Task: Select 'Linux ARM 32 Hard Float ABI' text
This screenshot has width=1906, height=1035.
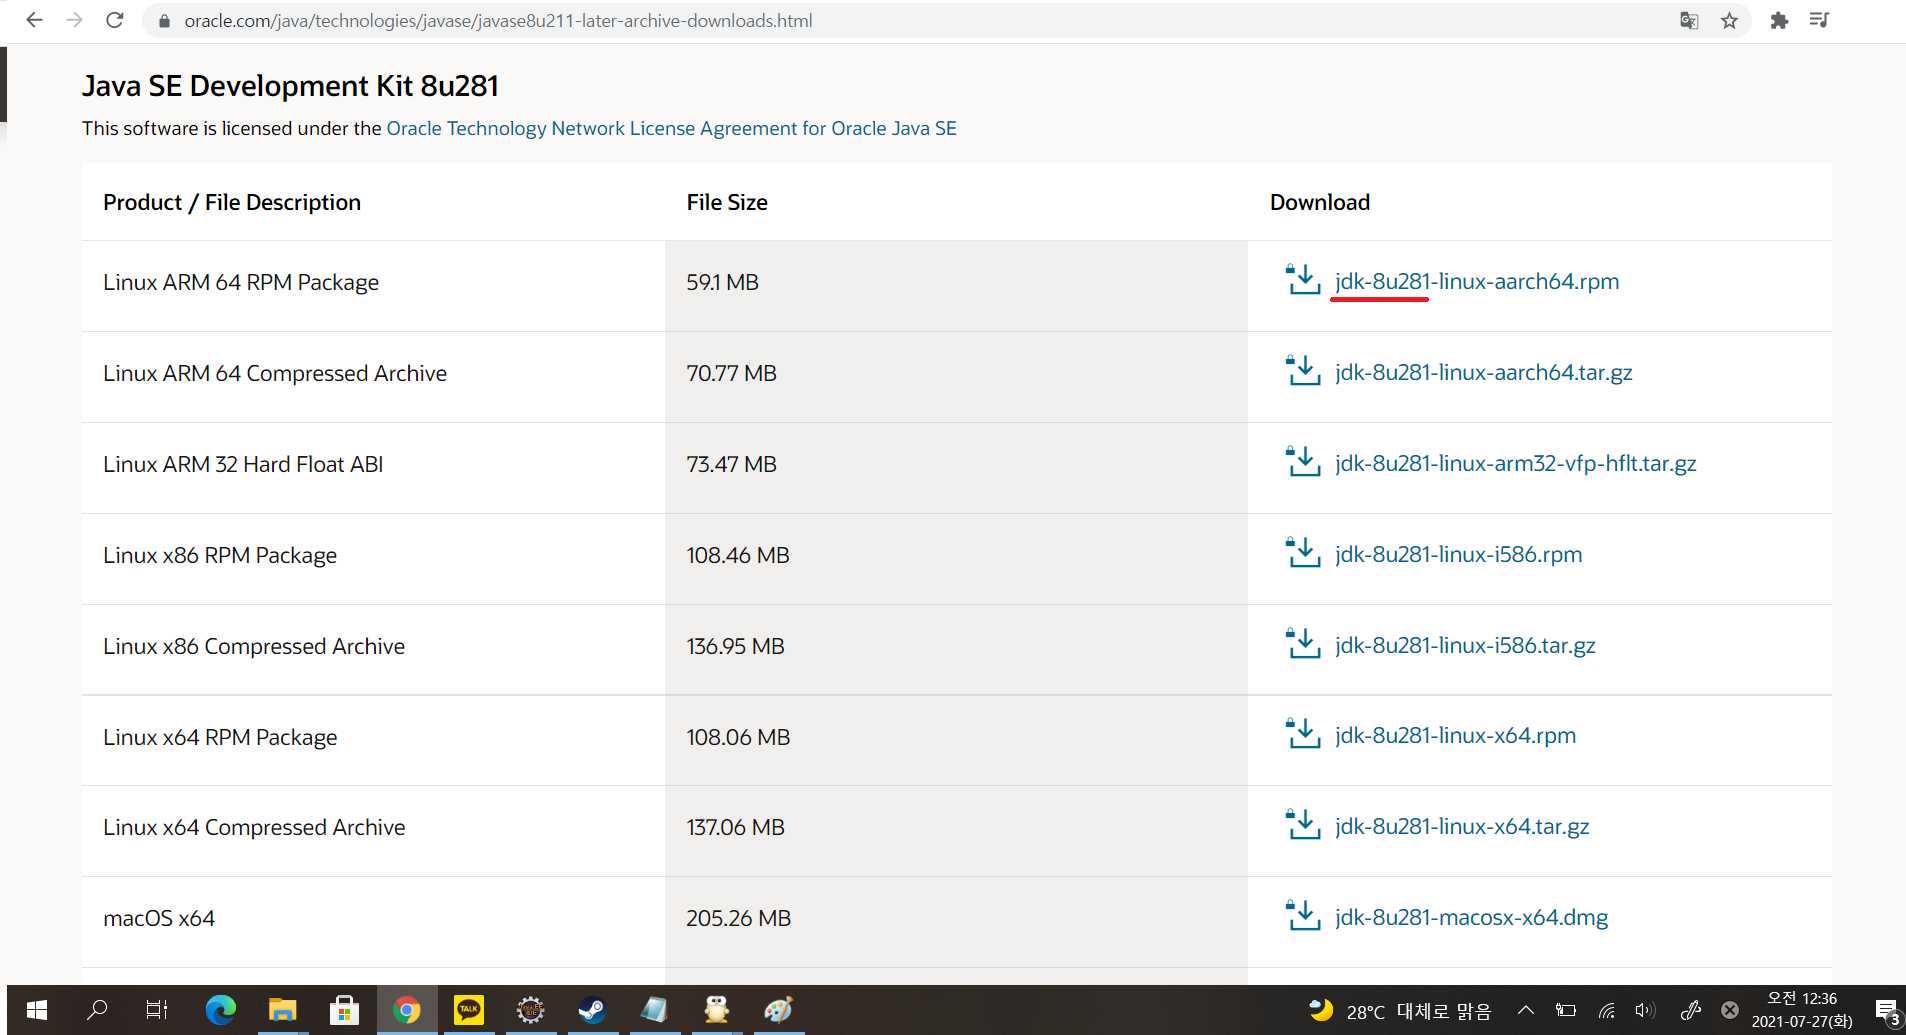Action: click(x=243, y=465)
